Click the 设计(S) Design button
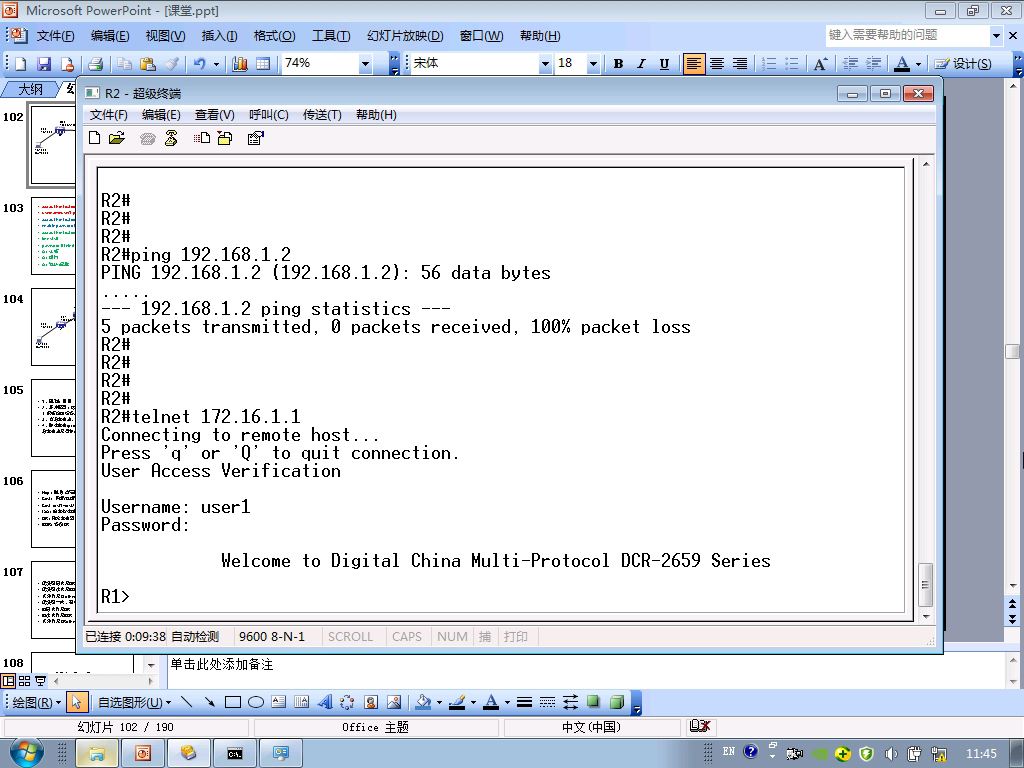This screenshot has height=768, width=1024. tap(964, 63)
